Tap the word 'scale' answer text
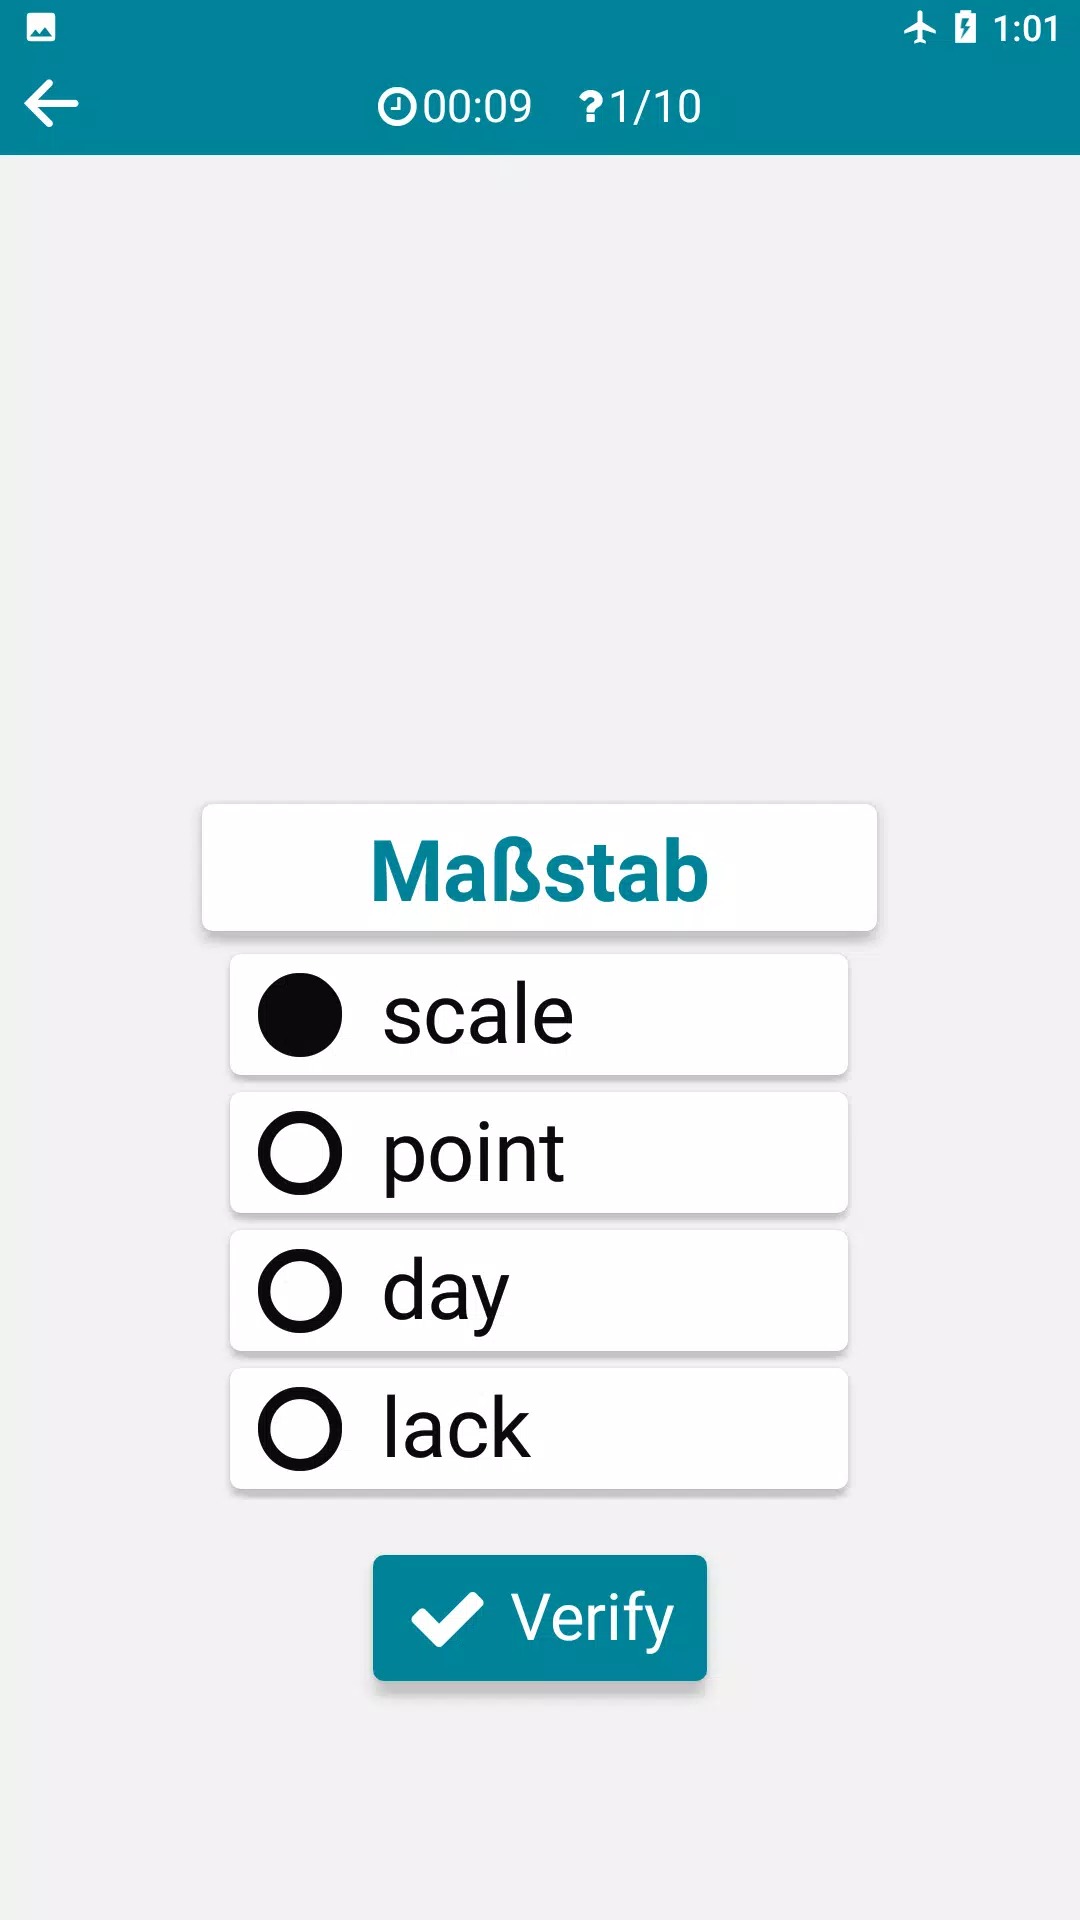The image size is (1080, 1920). pos(478,1015)
